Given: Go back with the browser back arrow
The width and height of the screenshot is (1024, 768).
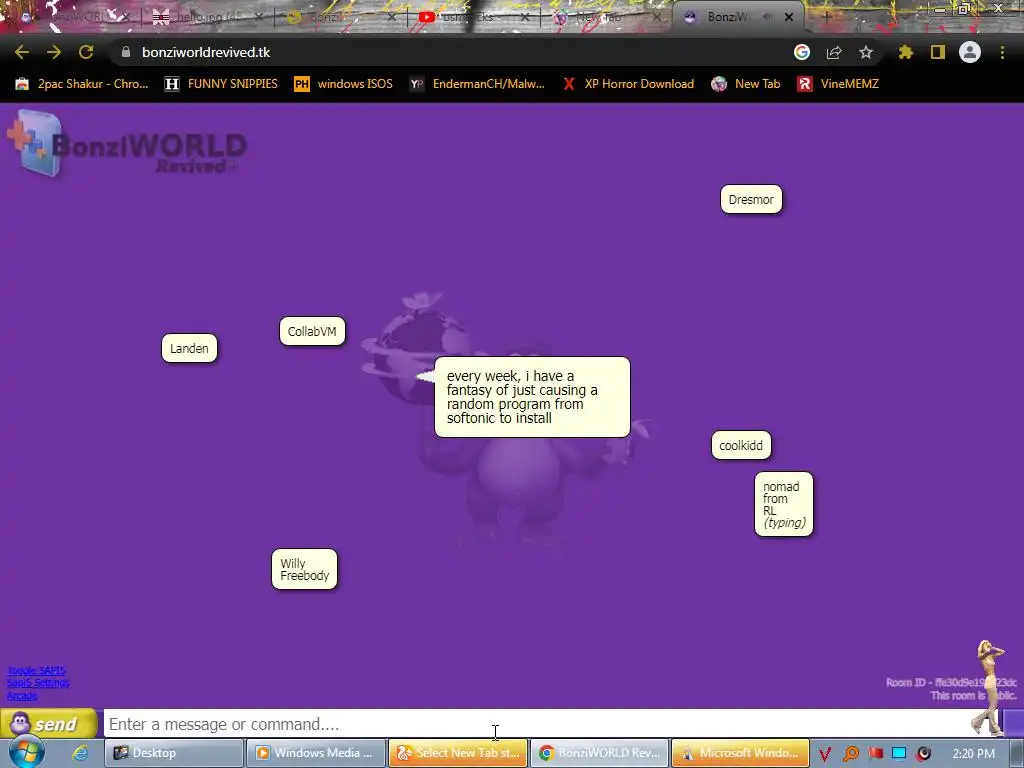Looking at the screenshot, I should [x=22, y=52].
